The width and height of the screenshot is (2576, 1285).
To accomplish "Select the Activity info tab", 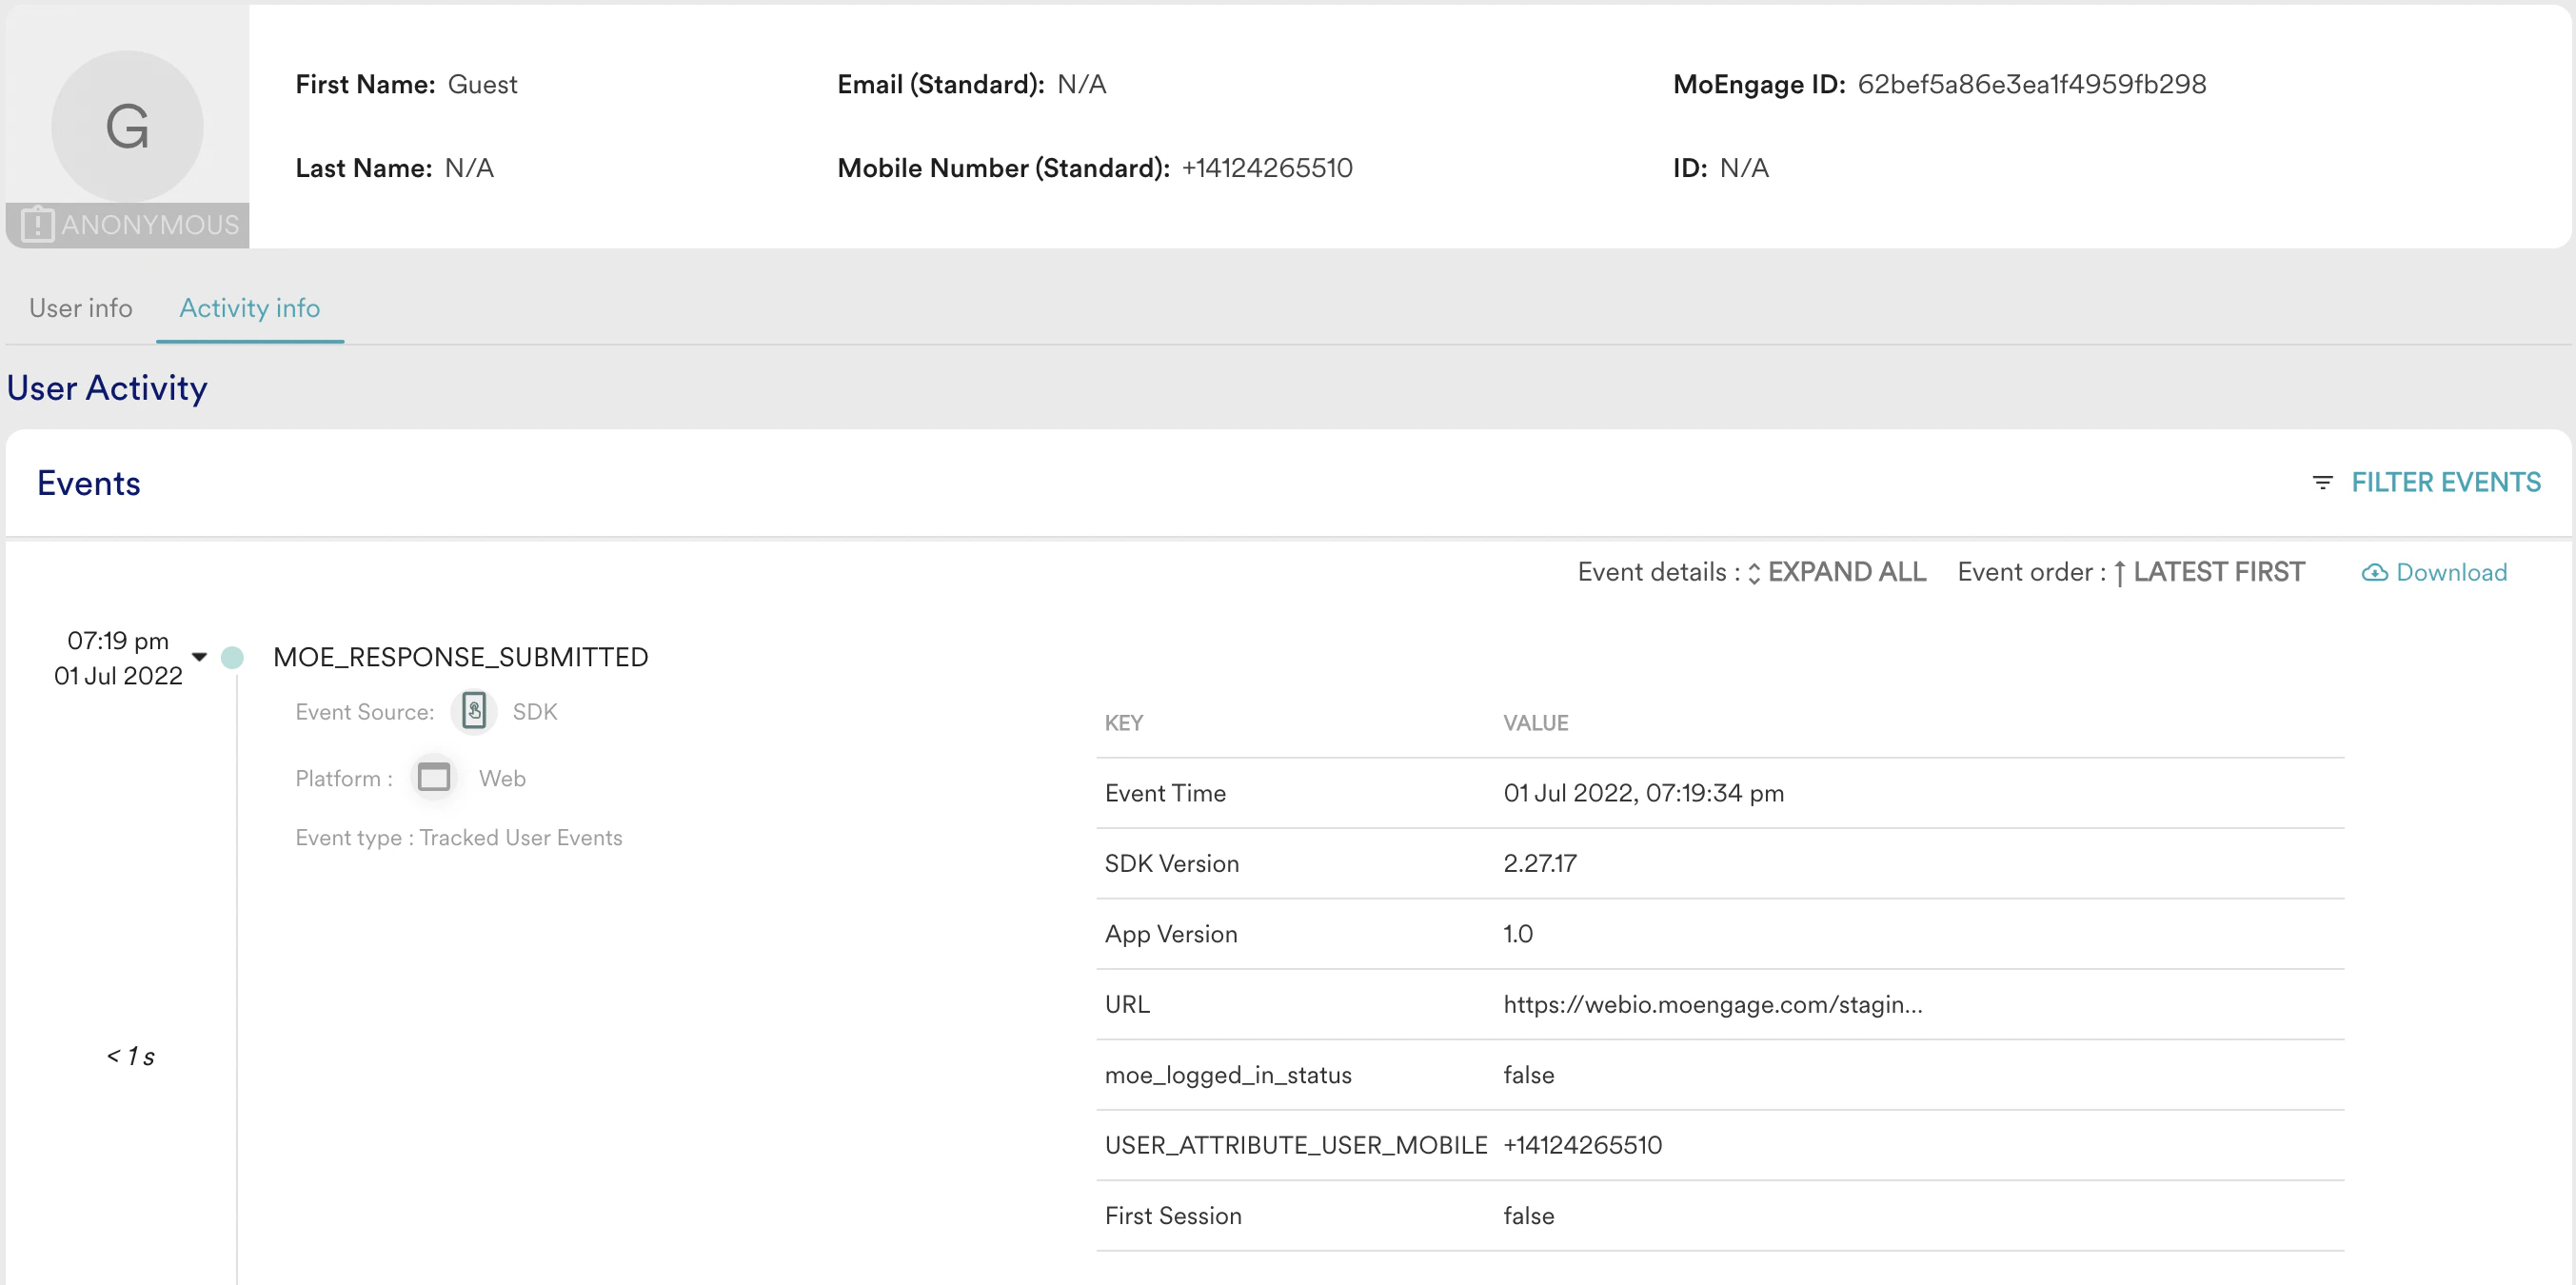I will 249,308.
